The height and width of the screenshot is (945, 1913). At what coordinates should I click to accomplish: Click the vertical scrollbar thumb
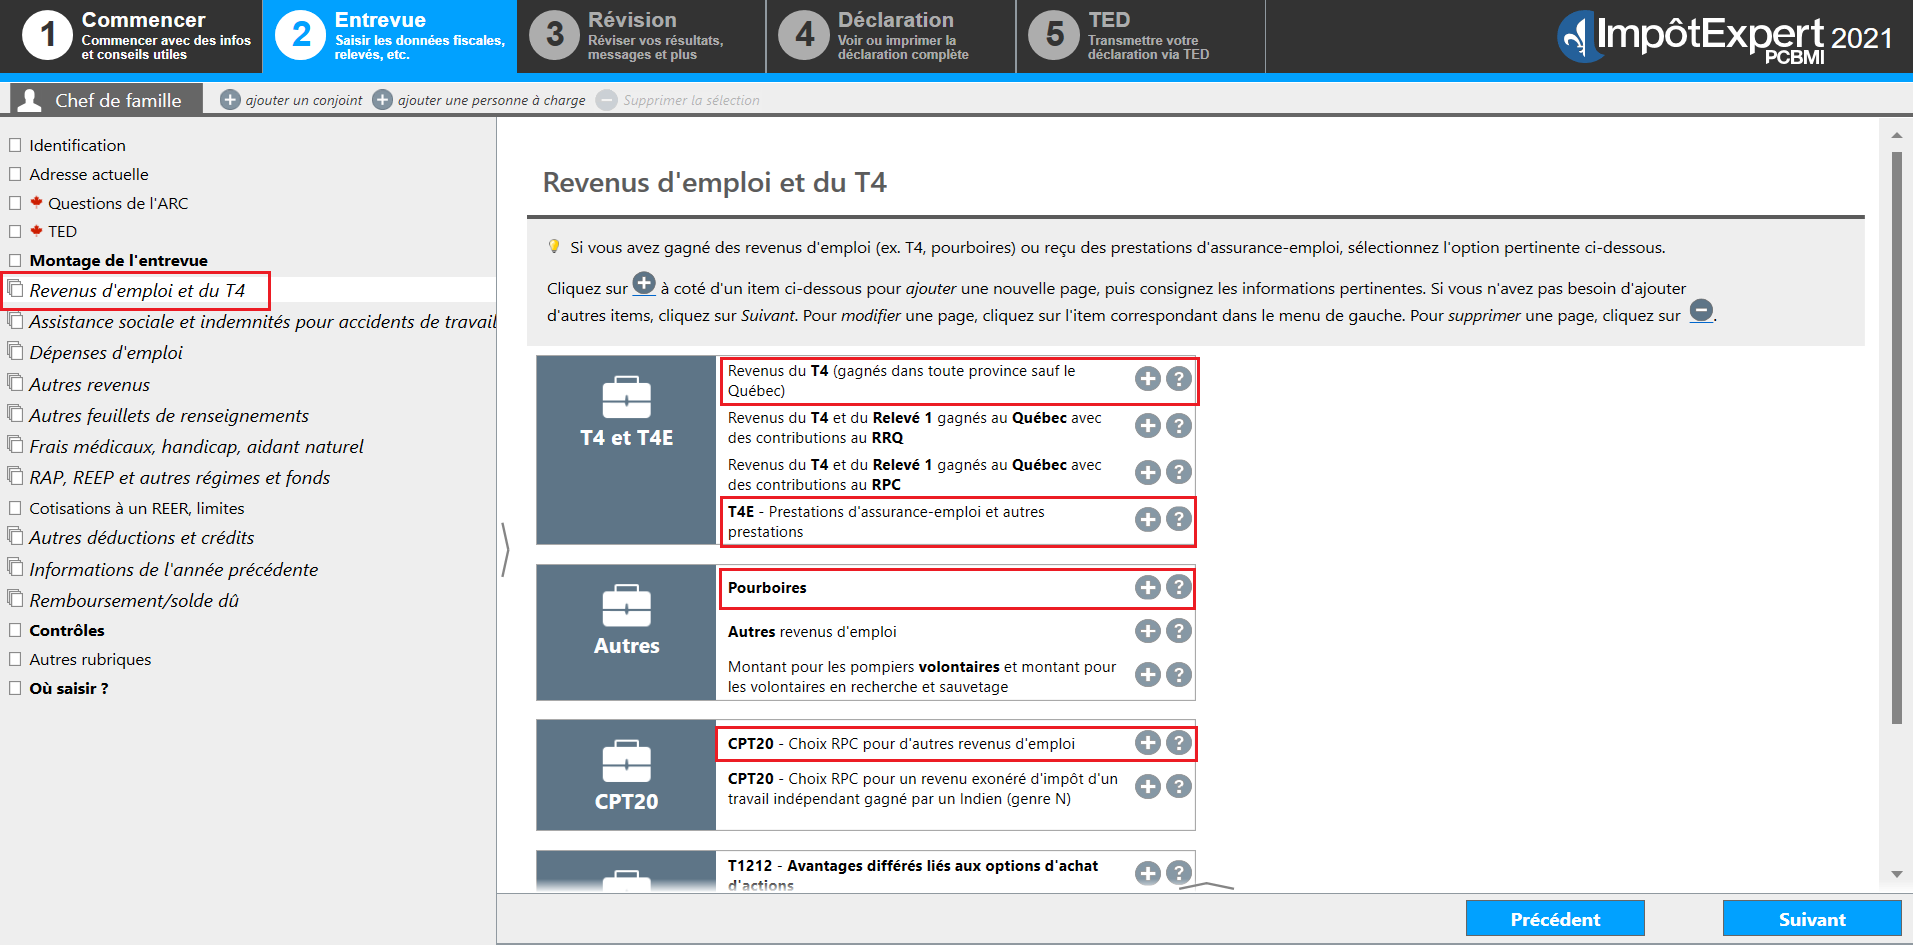(1897, 438)
